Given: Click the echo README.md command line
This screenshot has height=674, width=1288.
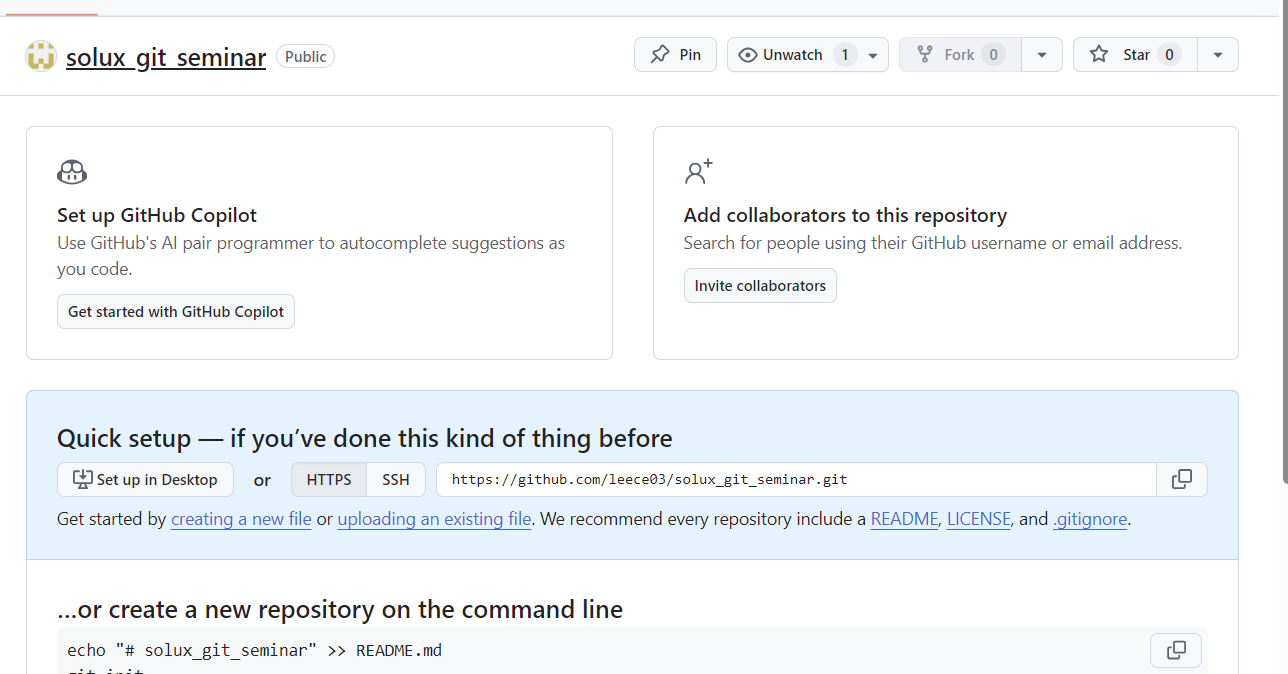Looking at the screenshot, I should tap(254, 651).
